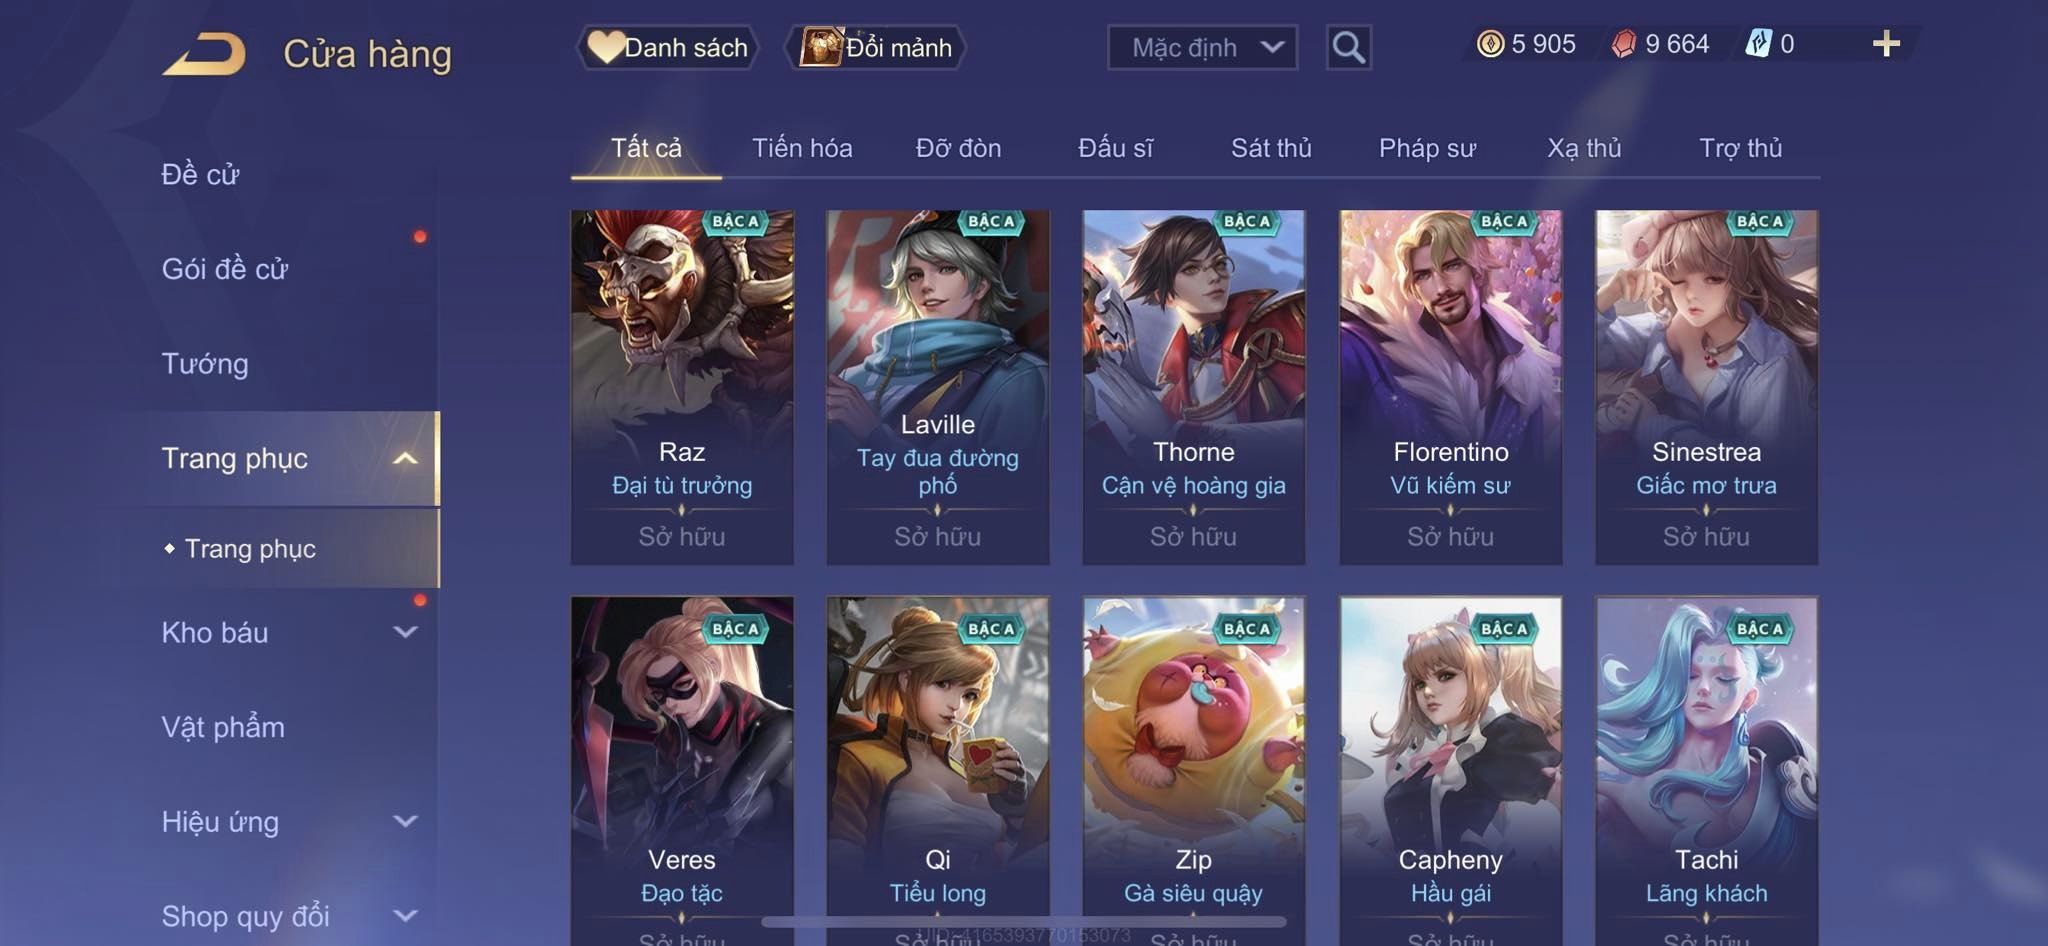
Task: Open the Mặc định sort dropdown
Action: coord(1202,47)
